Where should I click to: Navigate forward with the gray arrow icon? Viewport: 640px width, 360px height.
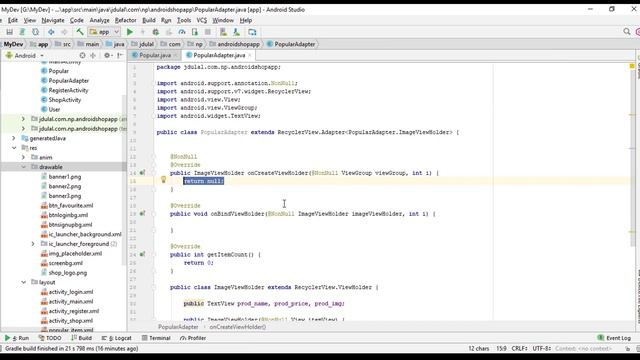tap(64, 32)
